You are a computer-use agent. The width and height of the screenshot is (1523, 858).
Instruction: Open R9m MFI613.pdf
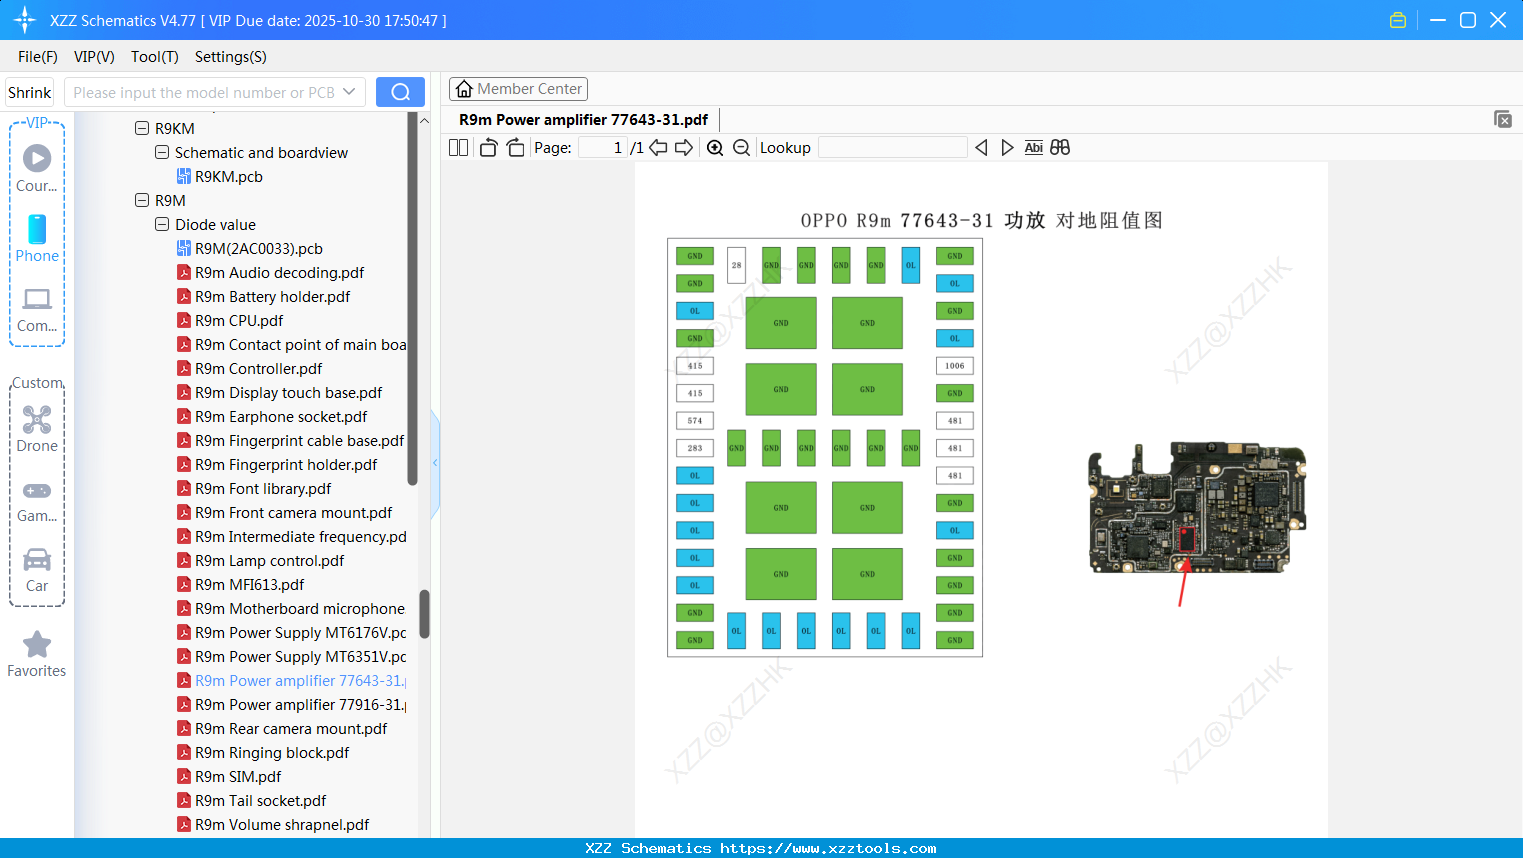[x=240, y=584]
